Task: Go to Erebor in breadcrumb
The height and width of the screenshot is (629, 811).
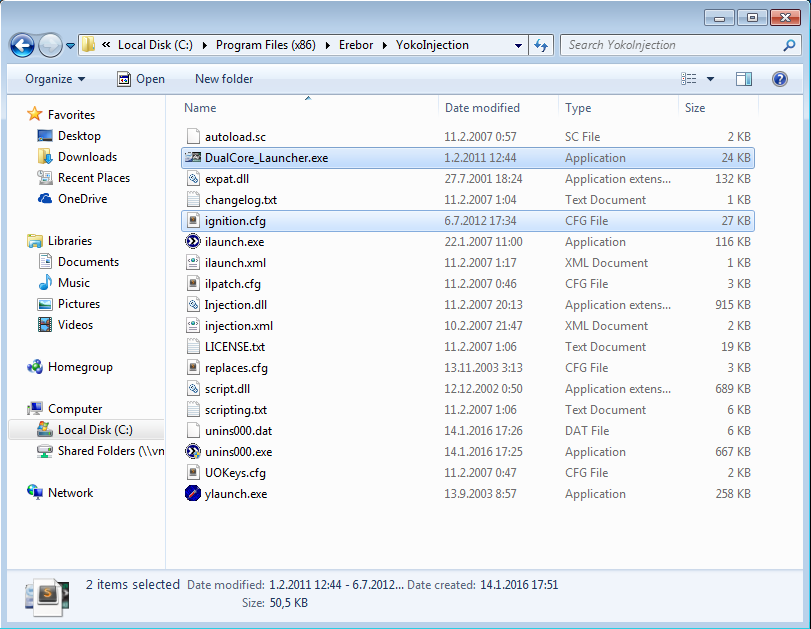Action: (356, 45)
